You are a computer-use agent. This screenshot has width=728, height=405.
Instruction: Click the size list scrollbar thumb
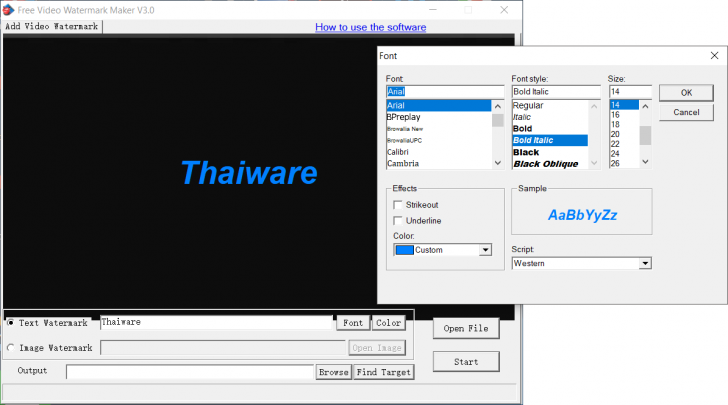[x=645, y=136]
